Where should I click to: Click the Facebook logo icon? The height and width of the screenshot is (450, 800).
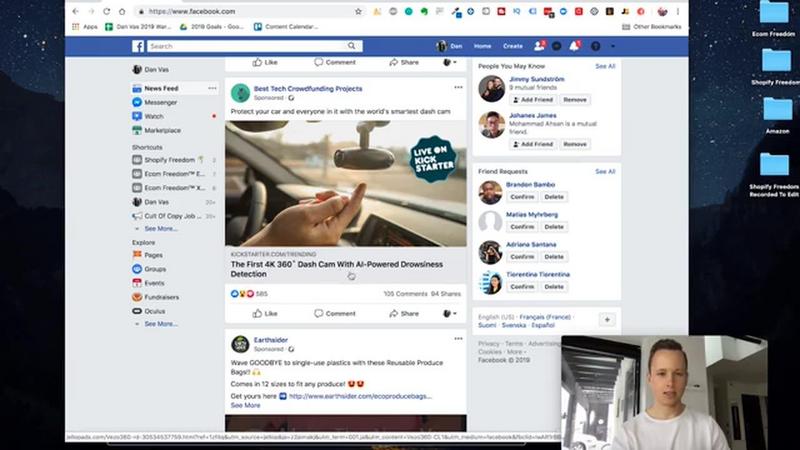click(x=138, y=46)
